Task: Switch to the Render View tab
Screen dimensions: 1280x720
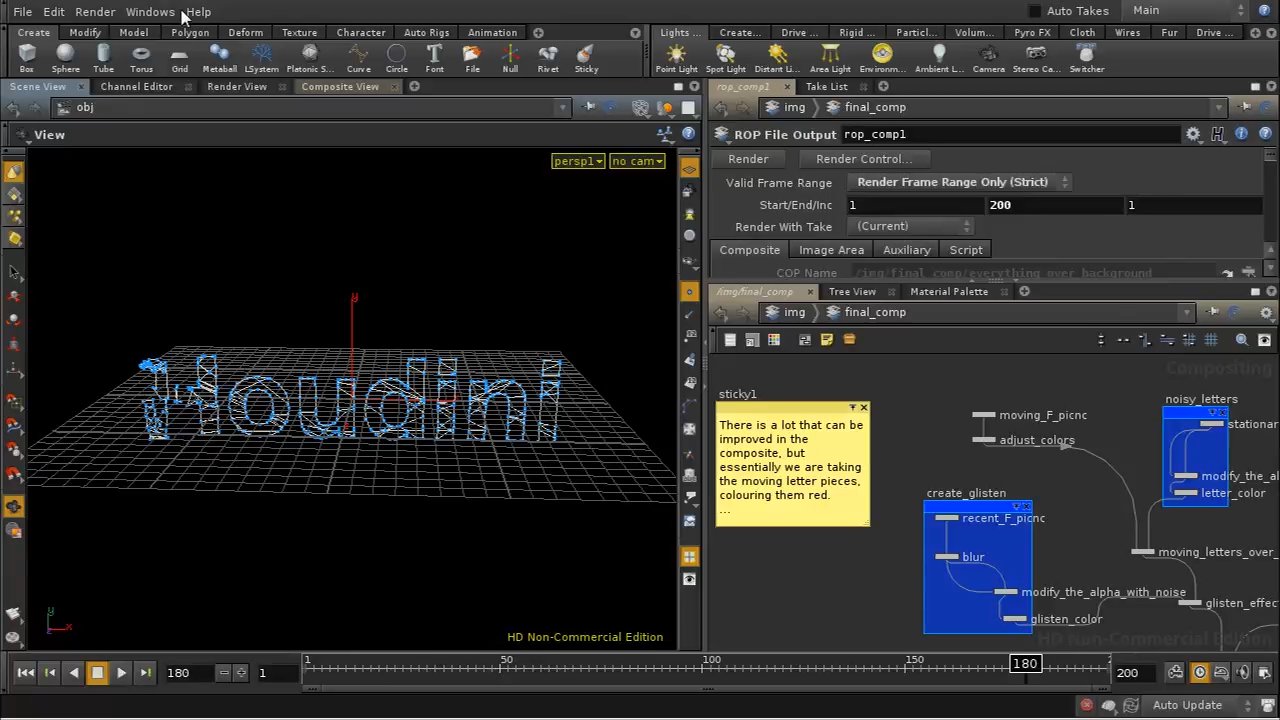Action: click(237, 86)
